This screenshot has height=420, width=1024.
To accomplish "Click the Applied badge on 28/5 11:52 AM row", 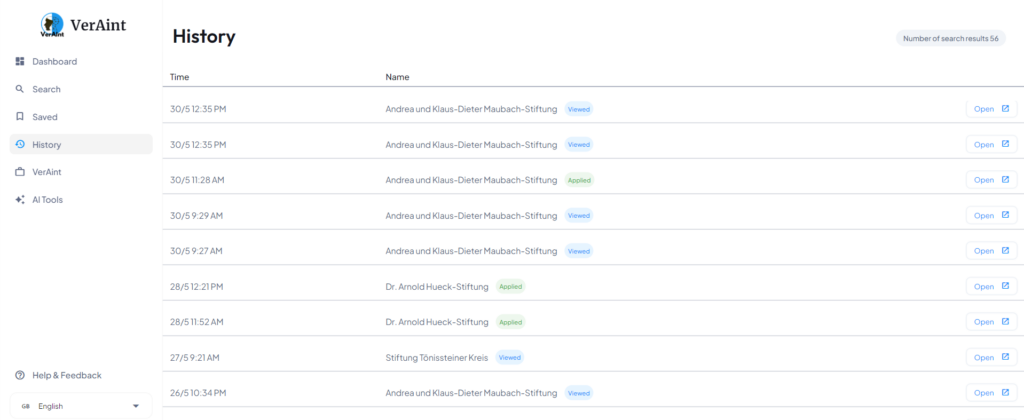I will [510, 322].
